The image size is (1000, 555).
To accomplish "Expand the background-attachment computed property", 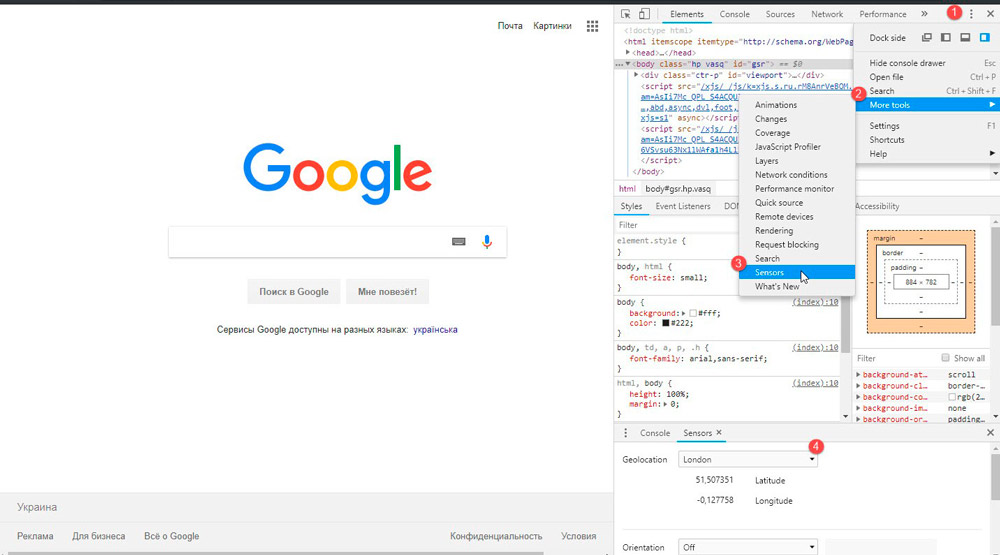I will click(x=858, y=375).
